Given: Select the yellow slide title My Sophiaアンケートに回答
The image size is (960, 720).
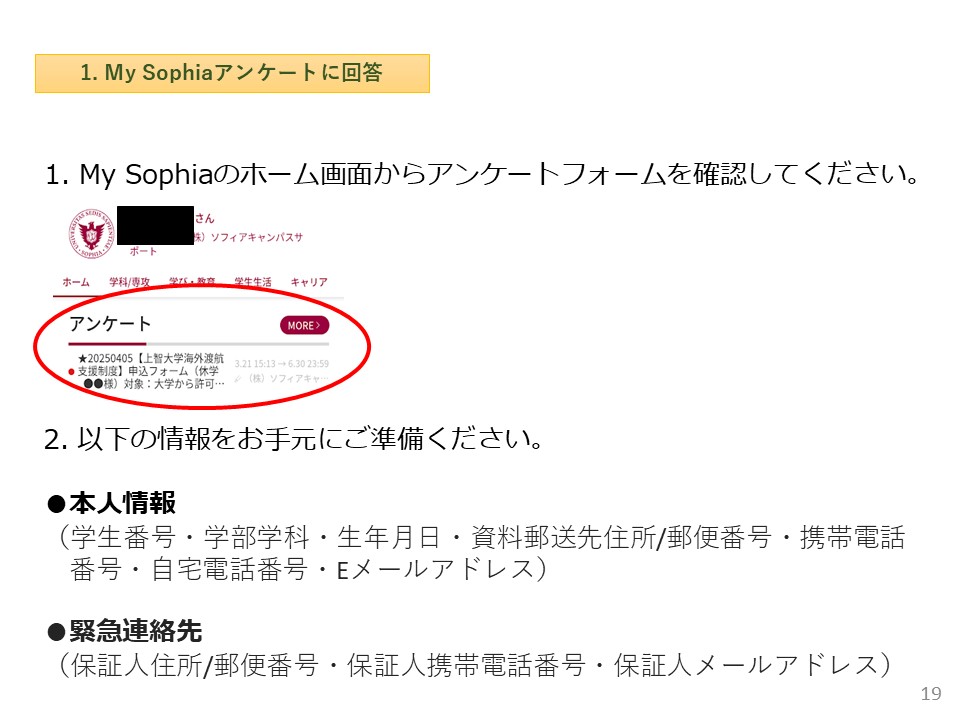Looking at the screenshot, I should tap(232, 73).
